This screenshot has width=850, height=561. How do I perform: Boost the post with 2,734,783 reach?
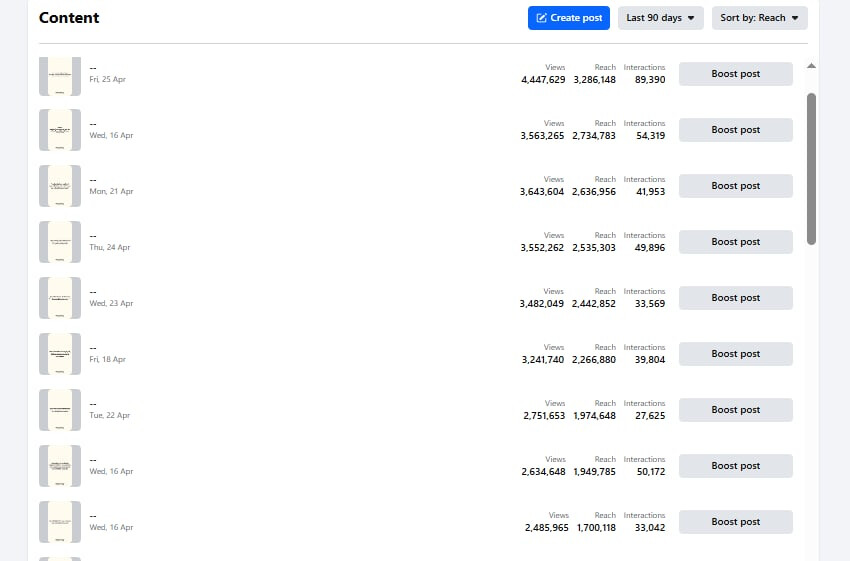[x=736, y=130]
